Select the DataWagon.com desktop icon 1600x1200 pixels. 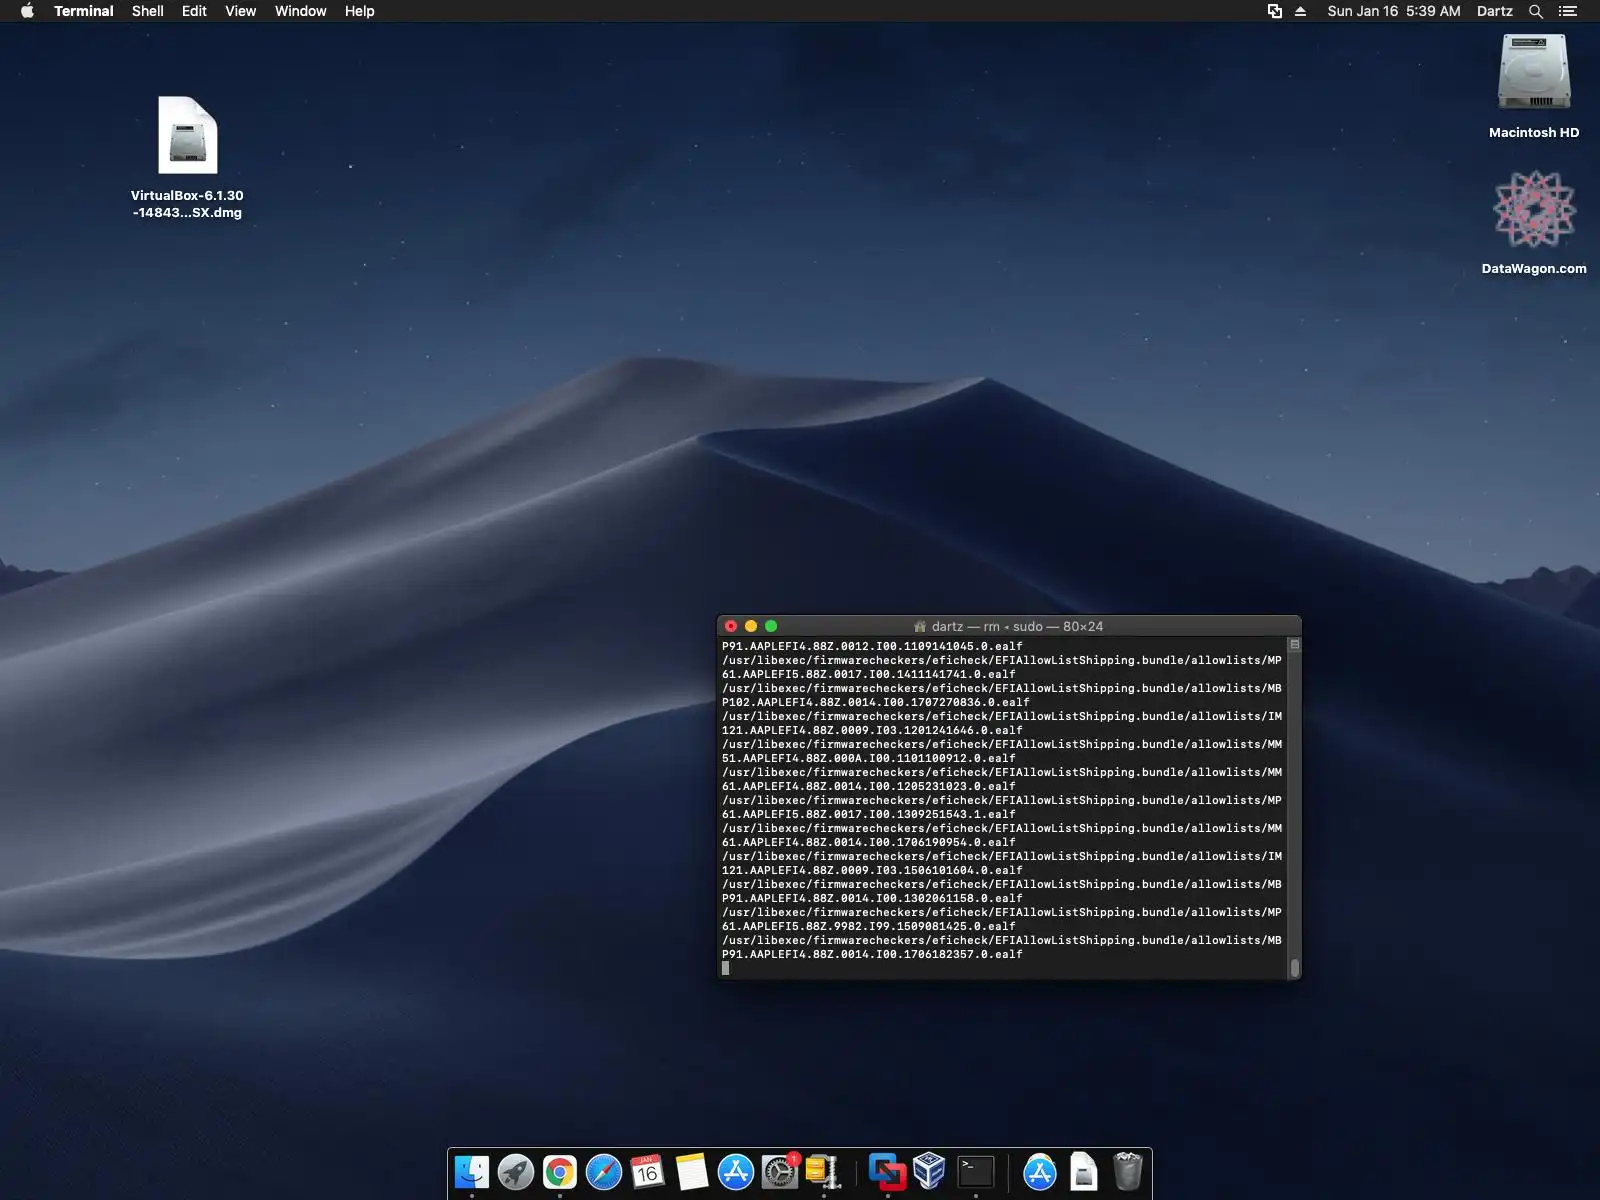point(1534,223)
